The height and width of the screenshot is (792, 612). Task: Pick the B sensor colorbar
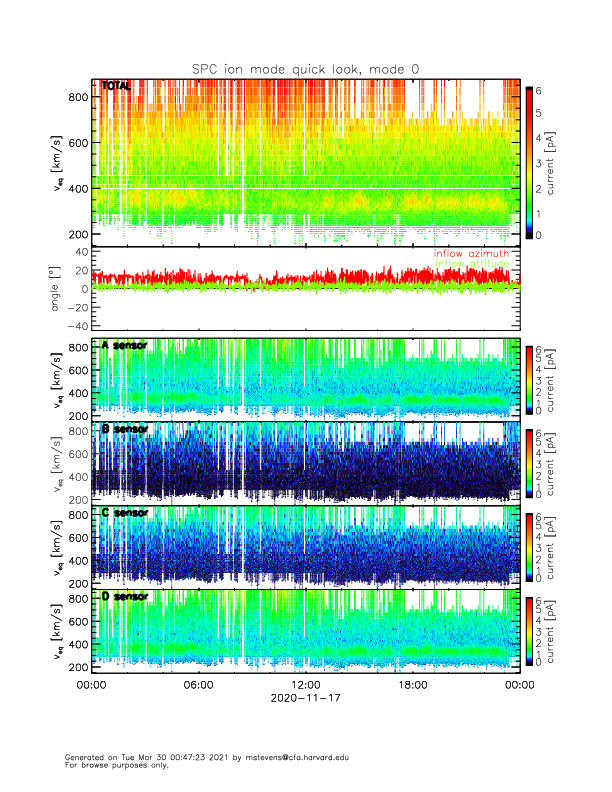[530, 462]
